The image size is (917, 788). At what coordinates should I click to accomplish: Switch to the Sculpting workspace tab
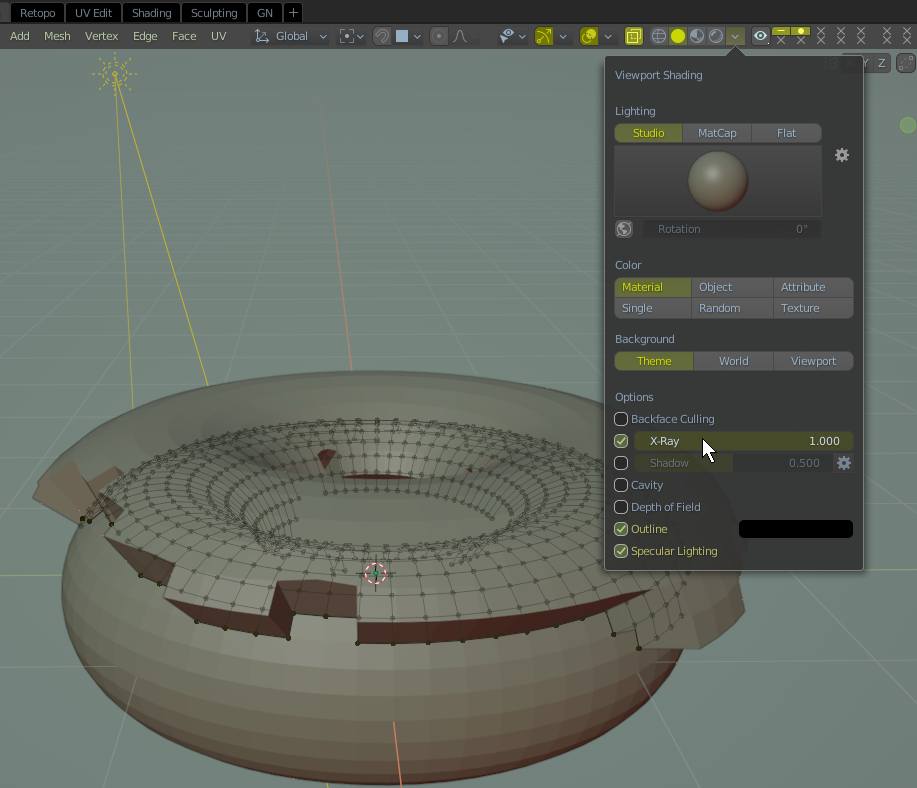(x=214, y=13)
